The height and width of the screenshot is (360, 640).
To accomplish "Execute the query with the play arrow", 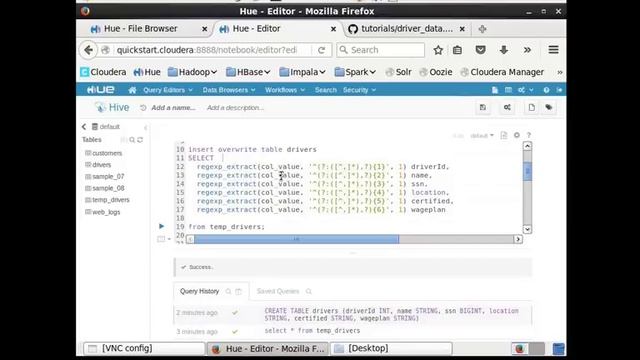I will [x=161, y=226].
